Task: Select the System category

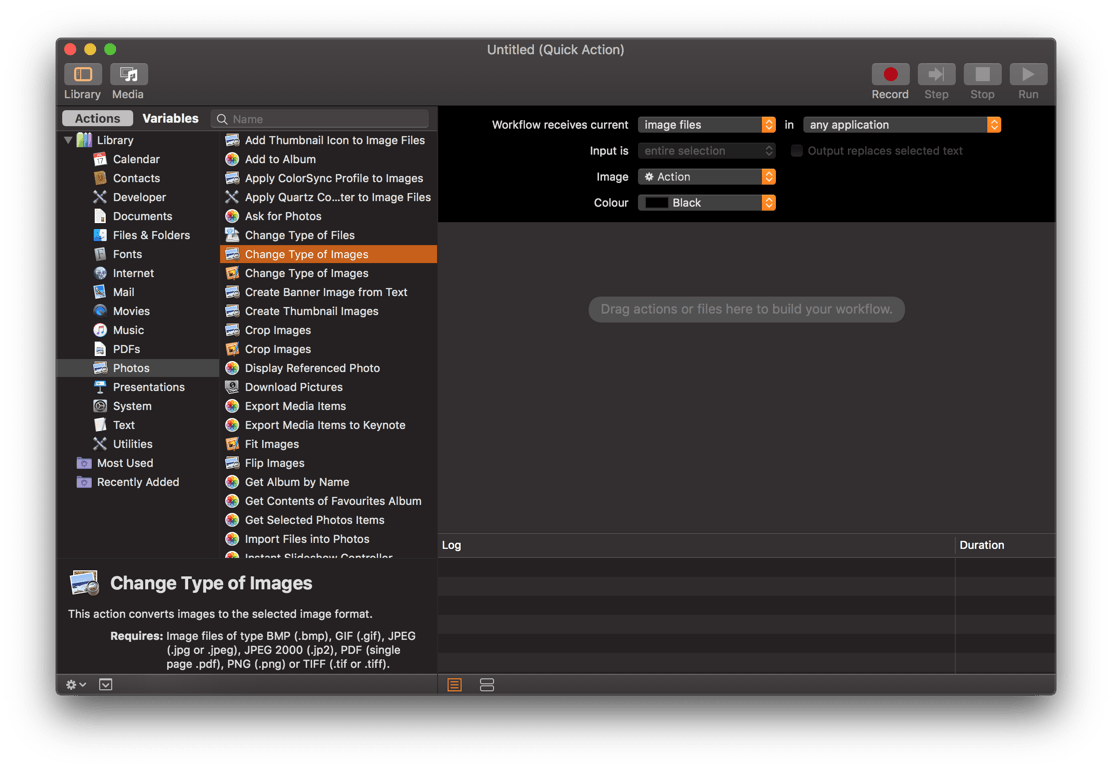Action: point(132,406)
